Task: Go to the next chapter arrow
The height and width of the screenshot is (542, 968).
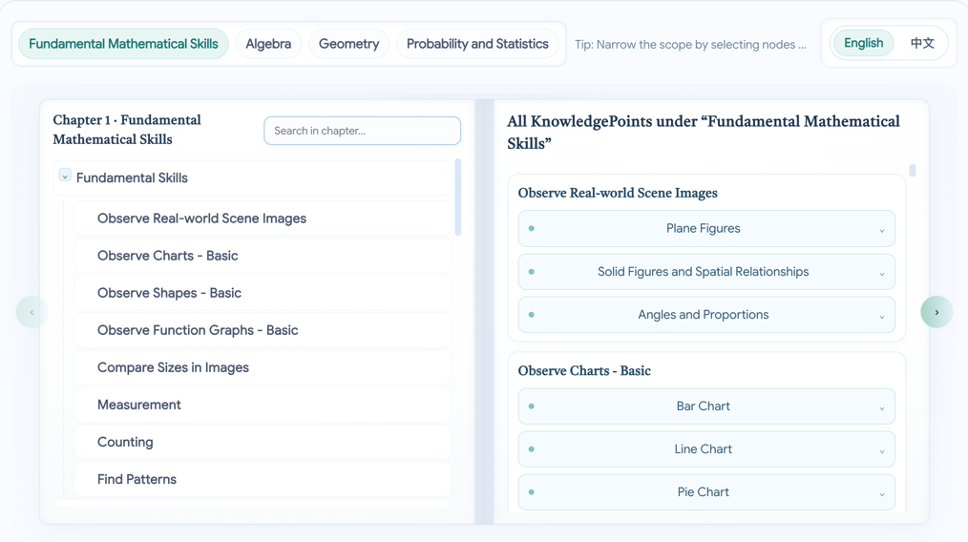Action: (937, 312)
